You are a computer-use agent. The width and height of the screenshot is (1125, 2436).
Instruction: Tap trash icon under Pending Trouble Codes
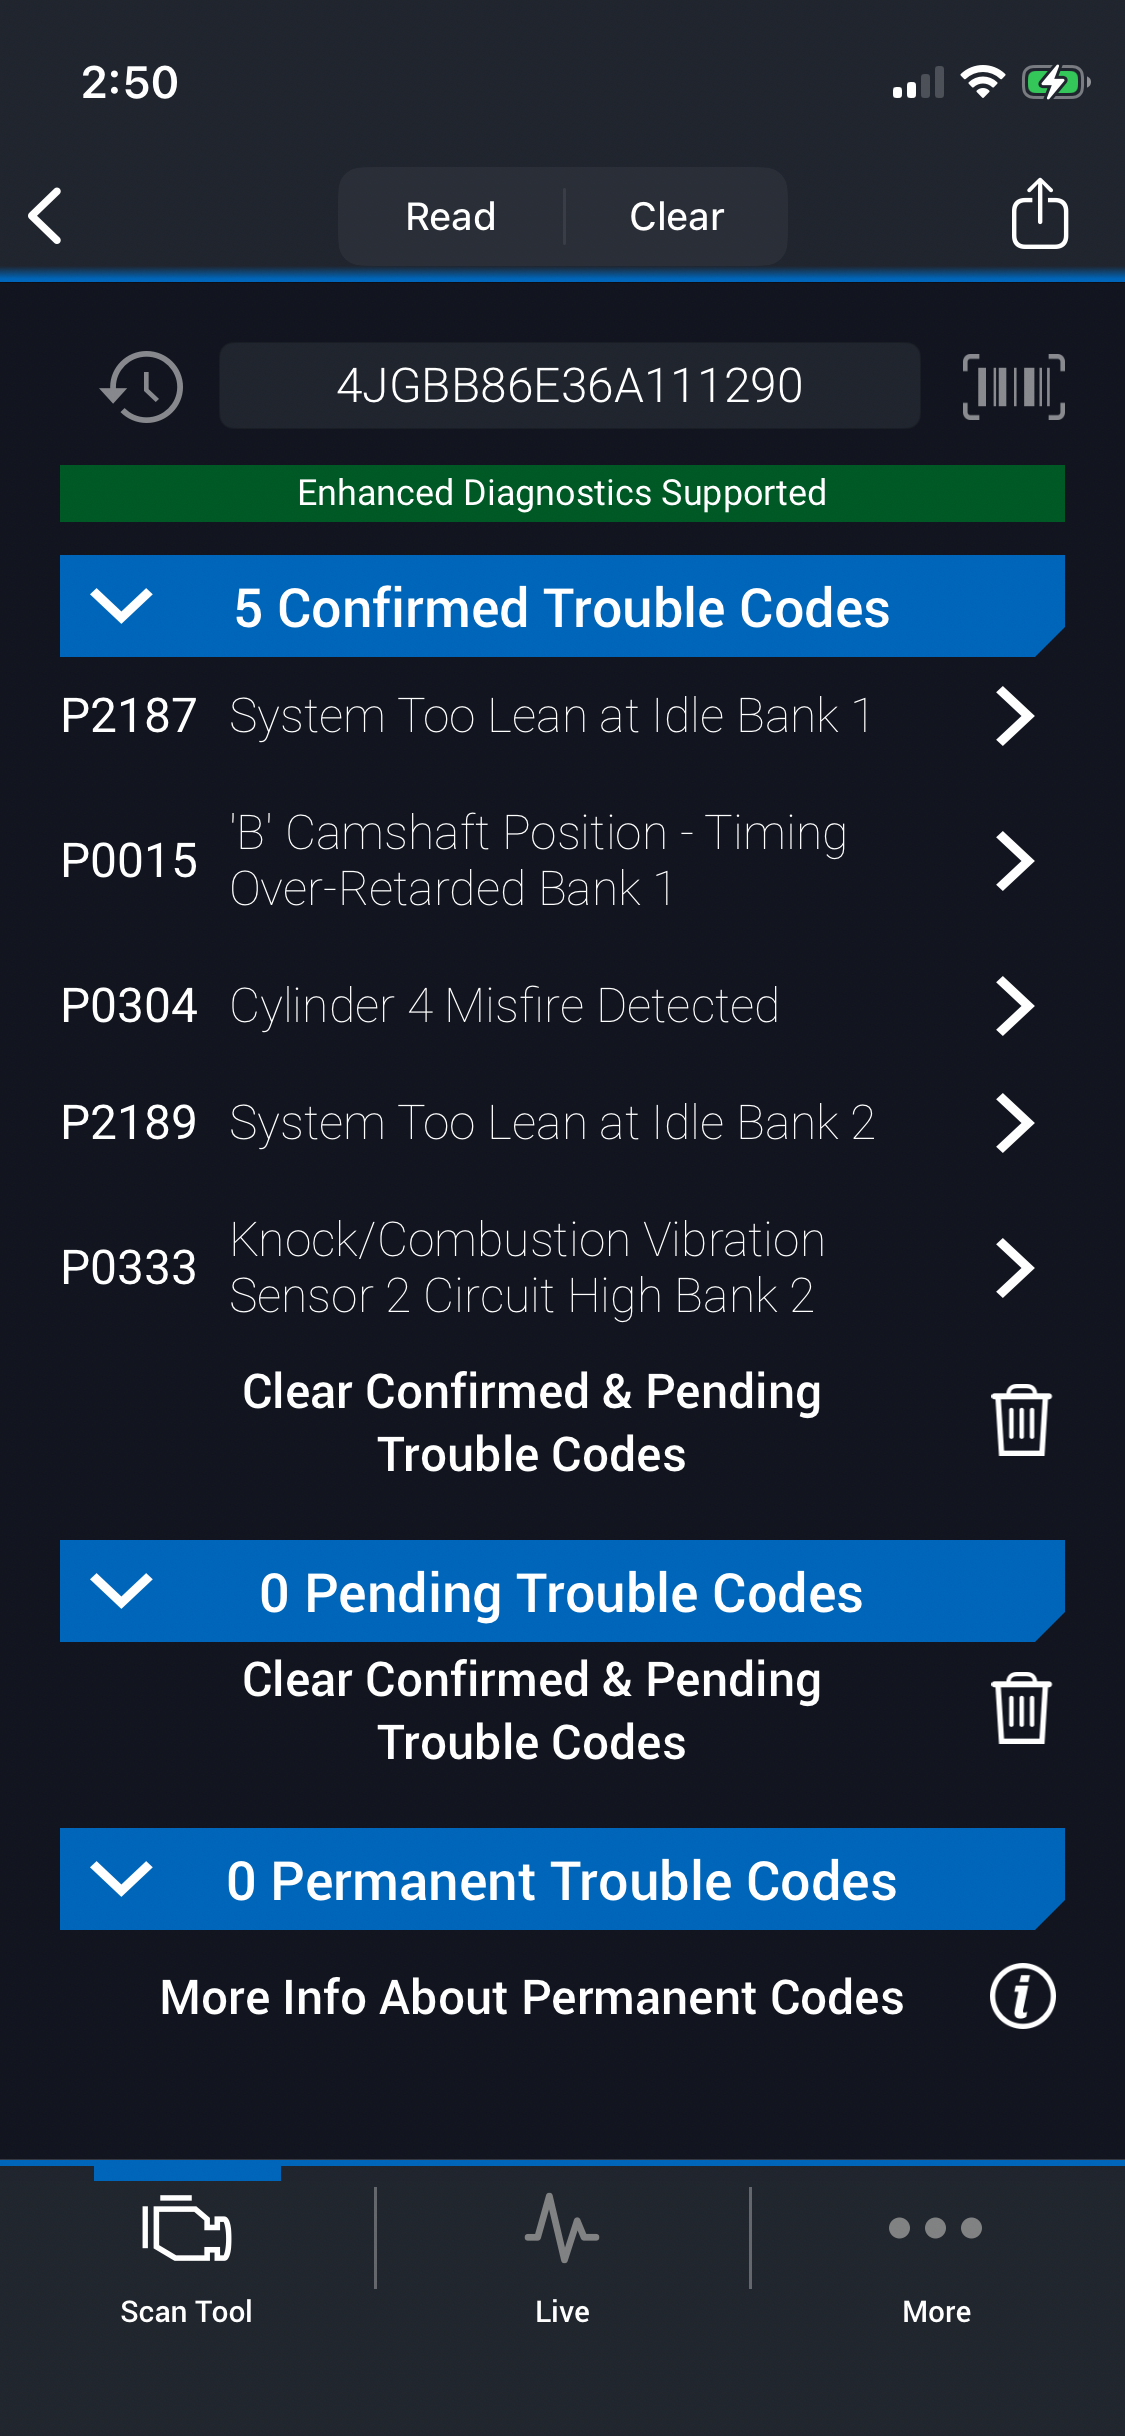(x=1020, y=1709)
